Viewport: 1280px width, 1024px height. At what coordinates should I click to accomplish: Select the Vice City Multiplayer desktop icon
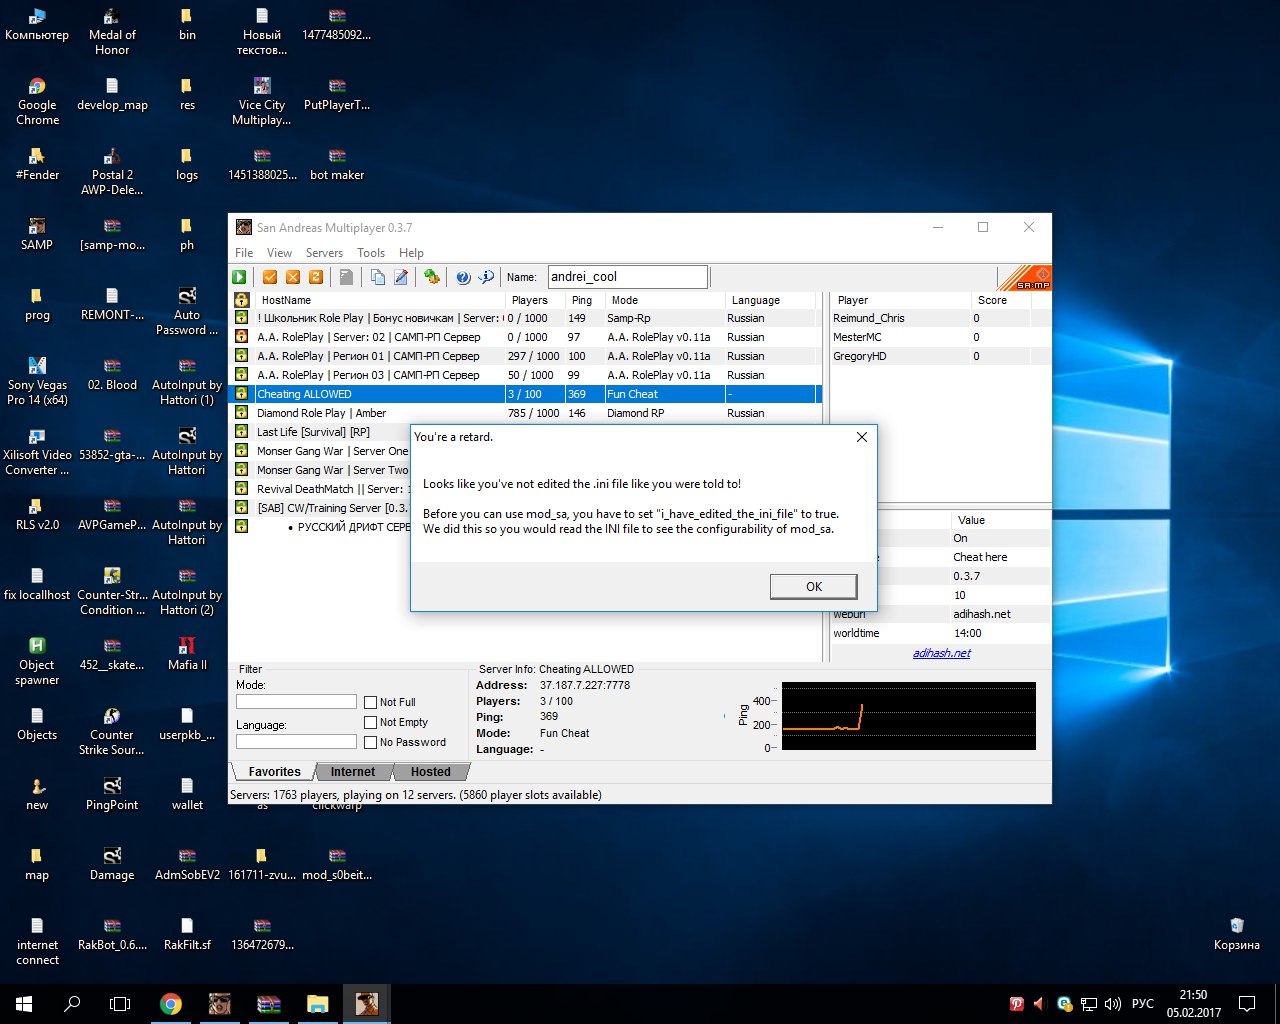click(262, 102)
